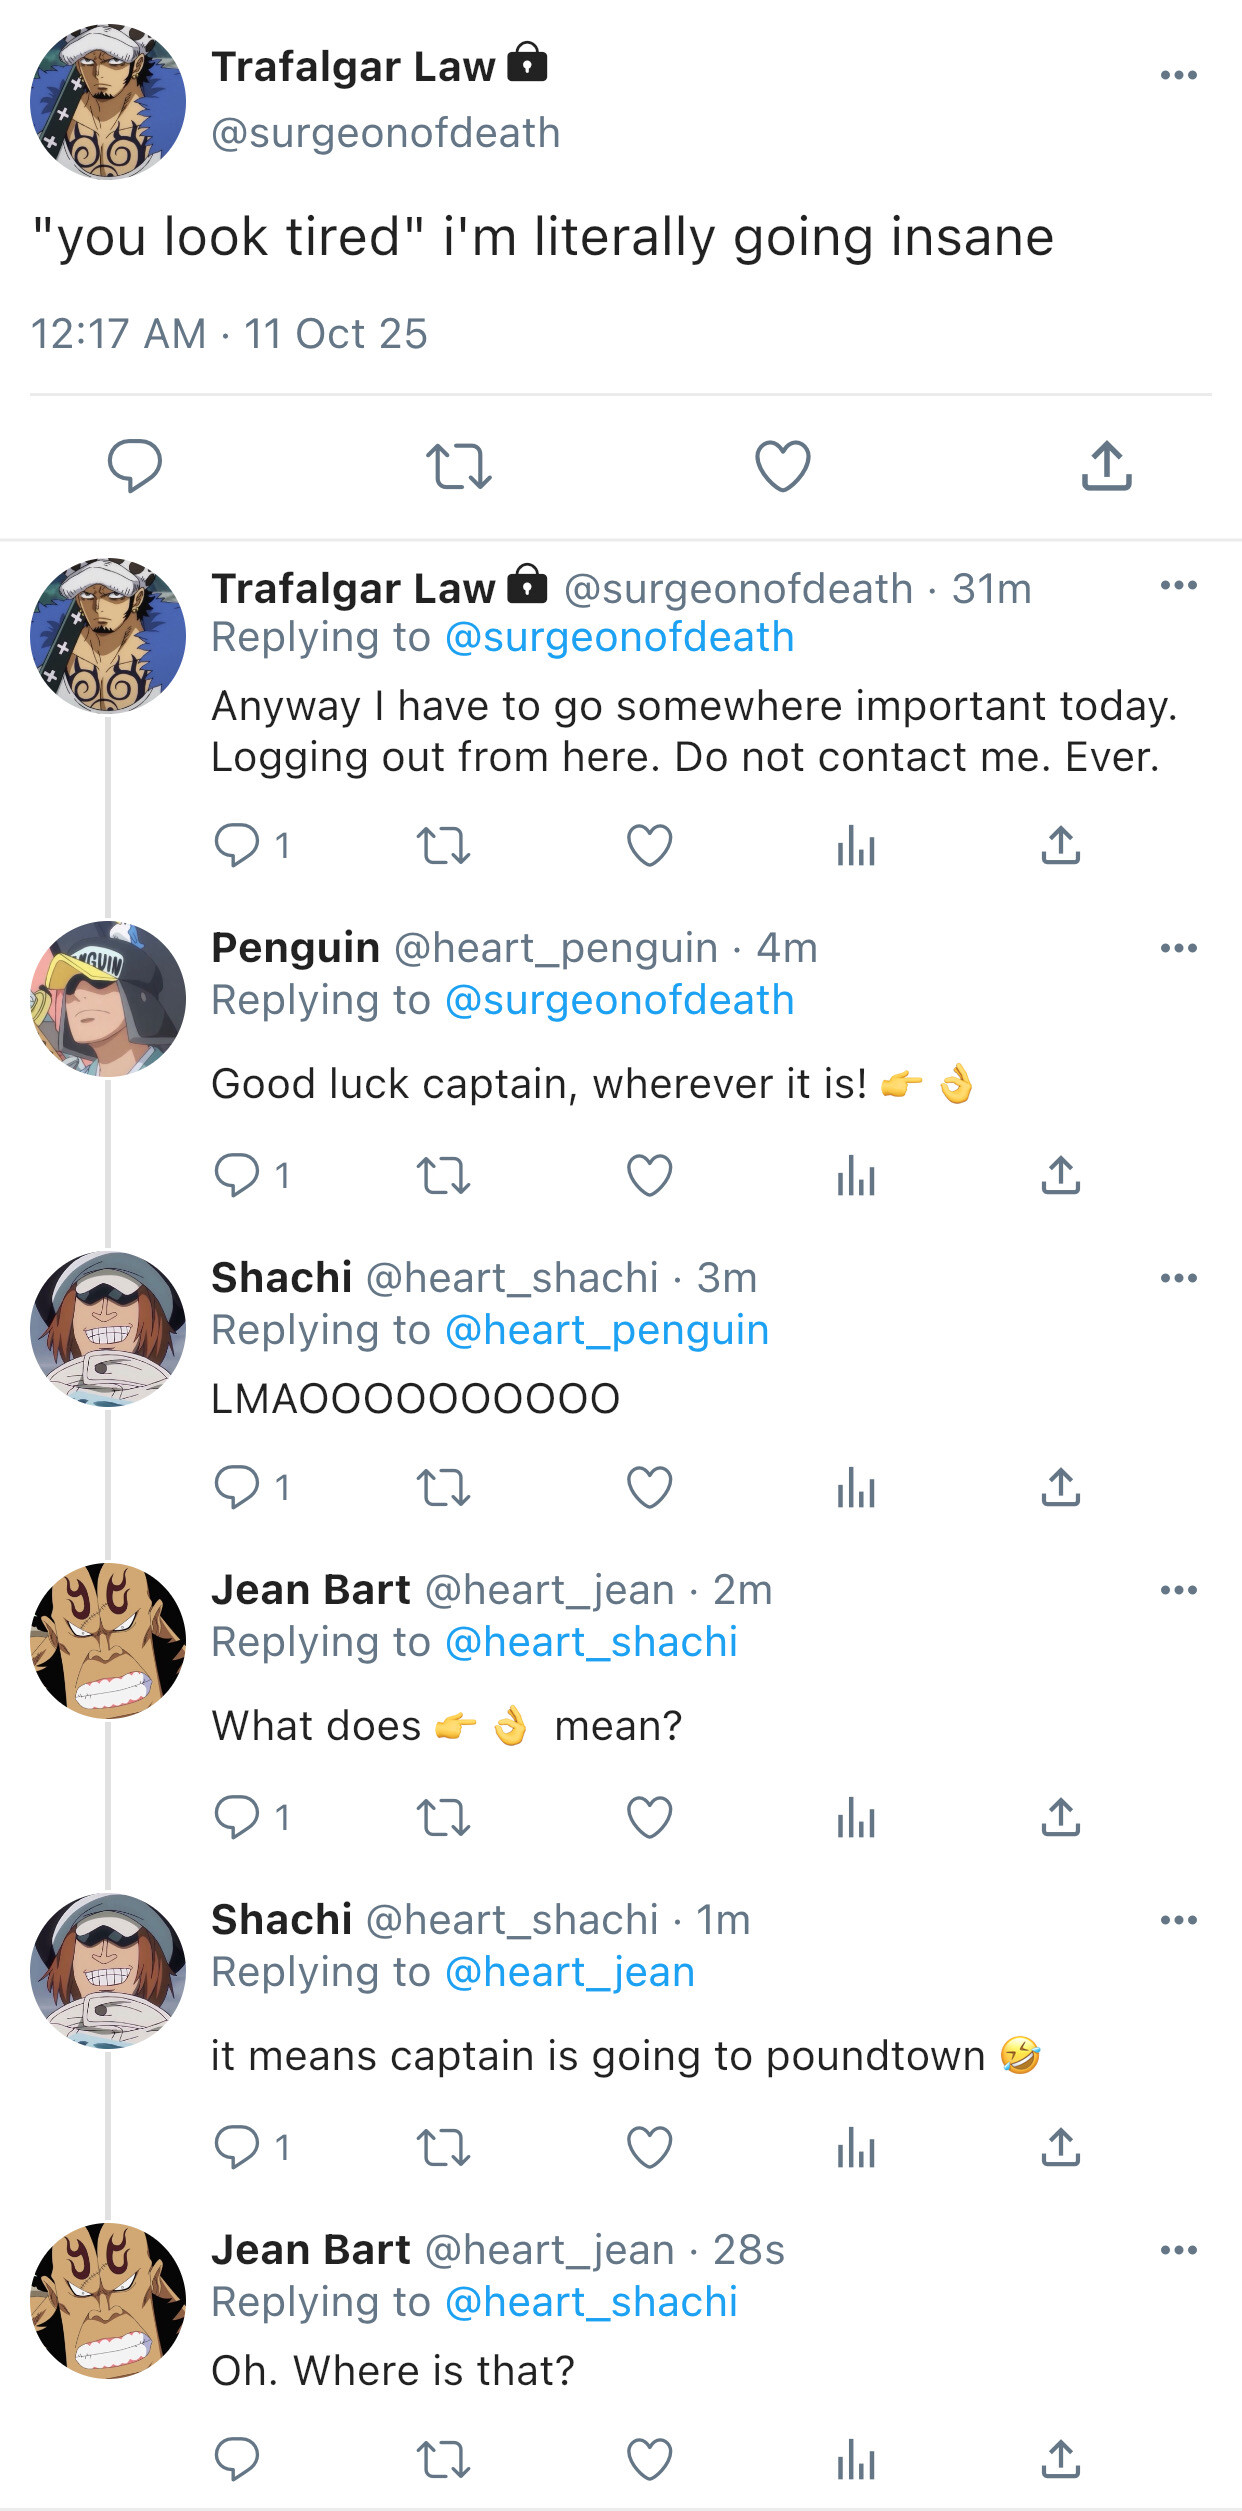Retweet the main Trafalgar Law tweet
Viewport: 1242px width, 2511px height.
[x=458, y=466]
